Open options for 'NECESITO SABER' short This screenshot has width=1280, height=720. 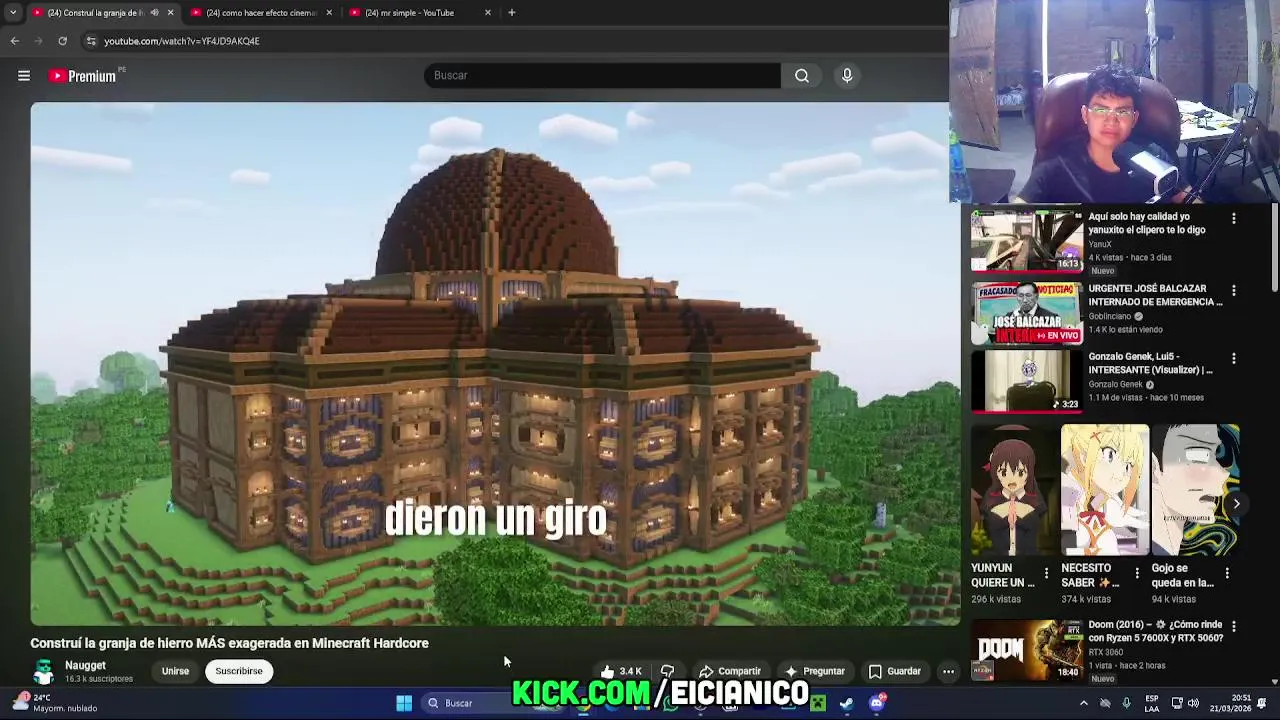(x=1136, y=573)
